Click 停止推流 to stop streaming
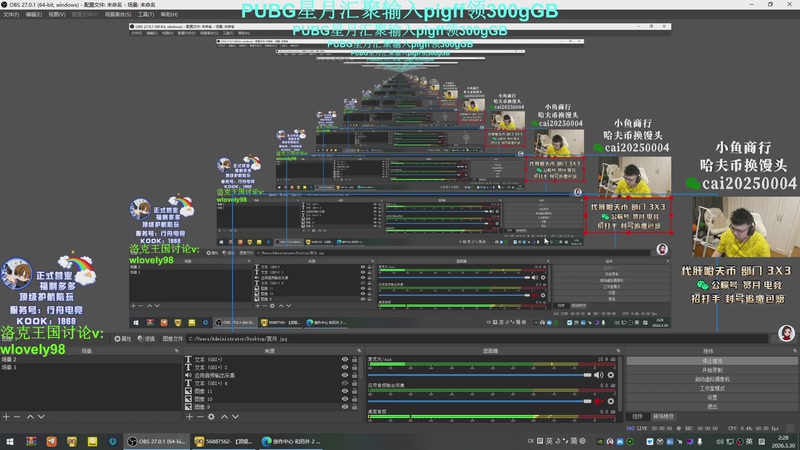800x450 pixels. point(712,361)
